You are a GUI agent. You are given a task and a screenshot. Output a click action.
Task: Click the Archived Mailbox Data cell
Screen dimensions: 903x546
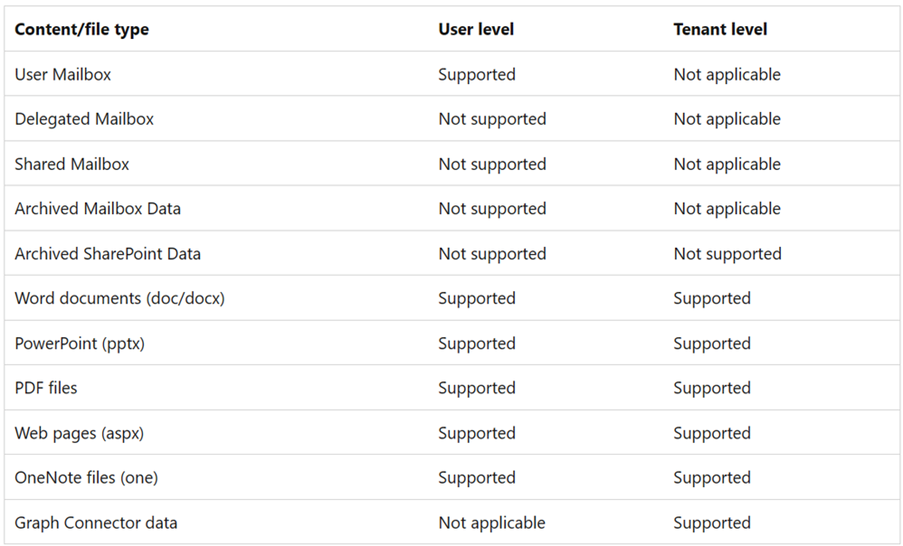click(x=97, y=208)
